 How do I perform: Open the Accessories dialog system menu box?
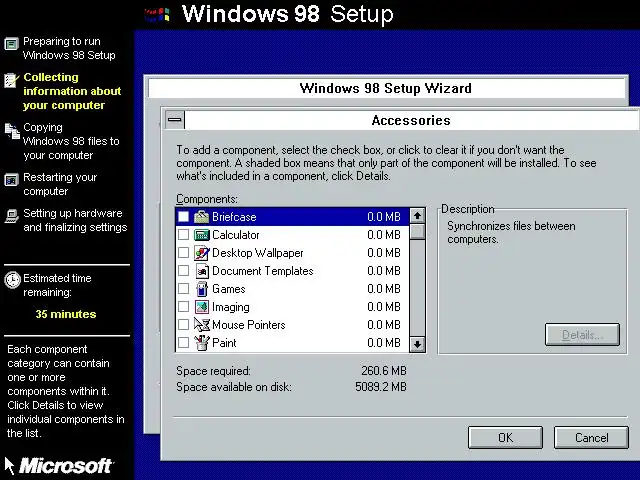pos(175,120)
